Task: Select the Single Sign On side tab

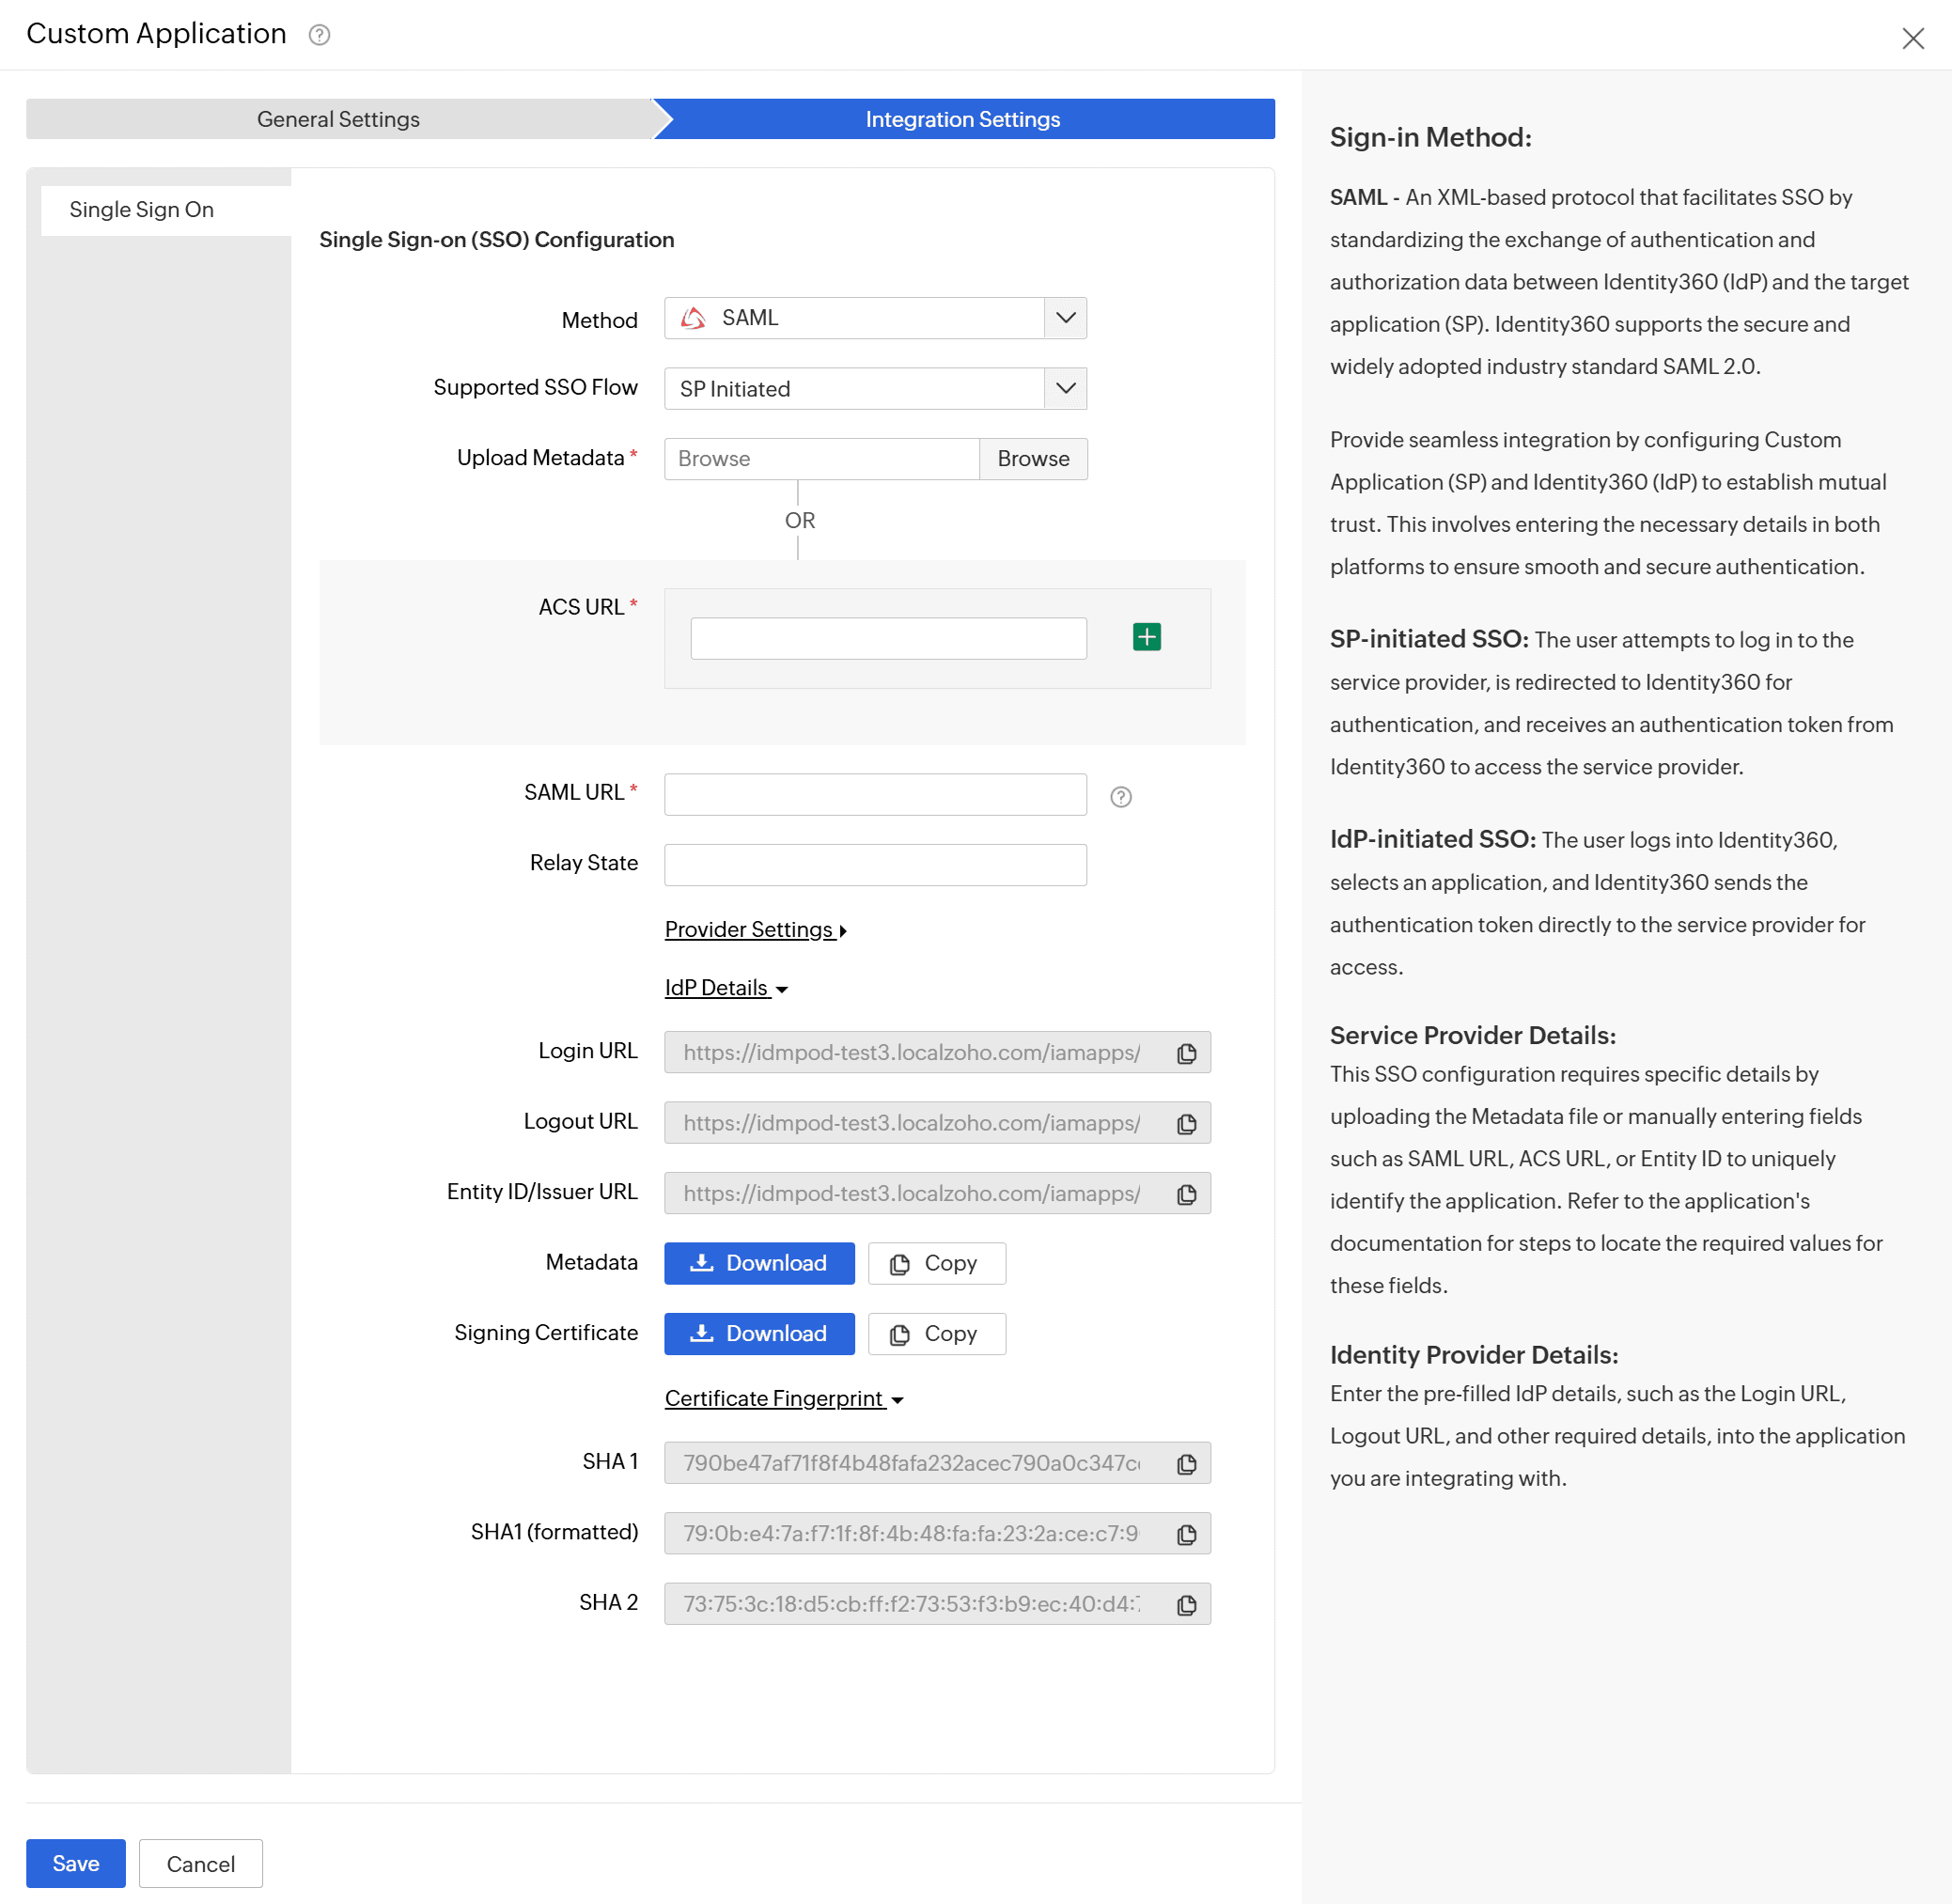Action: [166, 210]
